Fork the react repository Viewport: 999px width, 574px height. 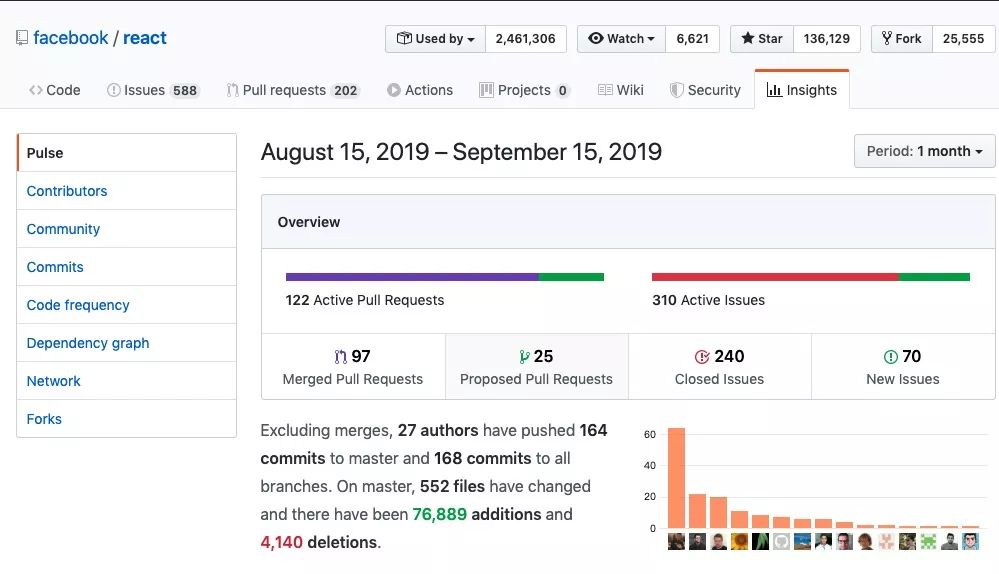click(901, 39)
